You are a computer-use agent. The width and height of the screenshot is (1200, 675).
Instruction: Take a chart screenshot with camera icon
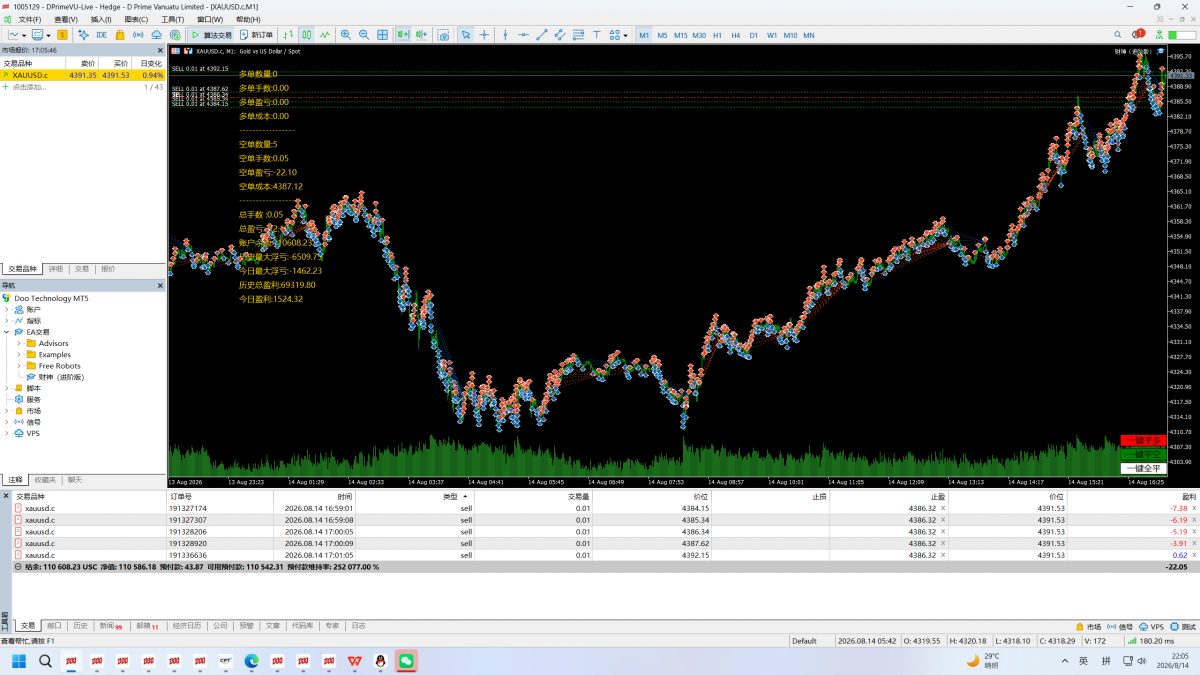point(444,35)
